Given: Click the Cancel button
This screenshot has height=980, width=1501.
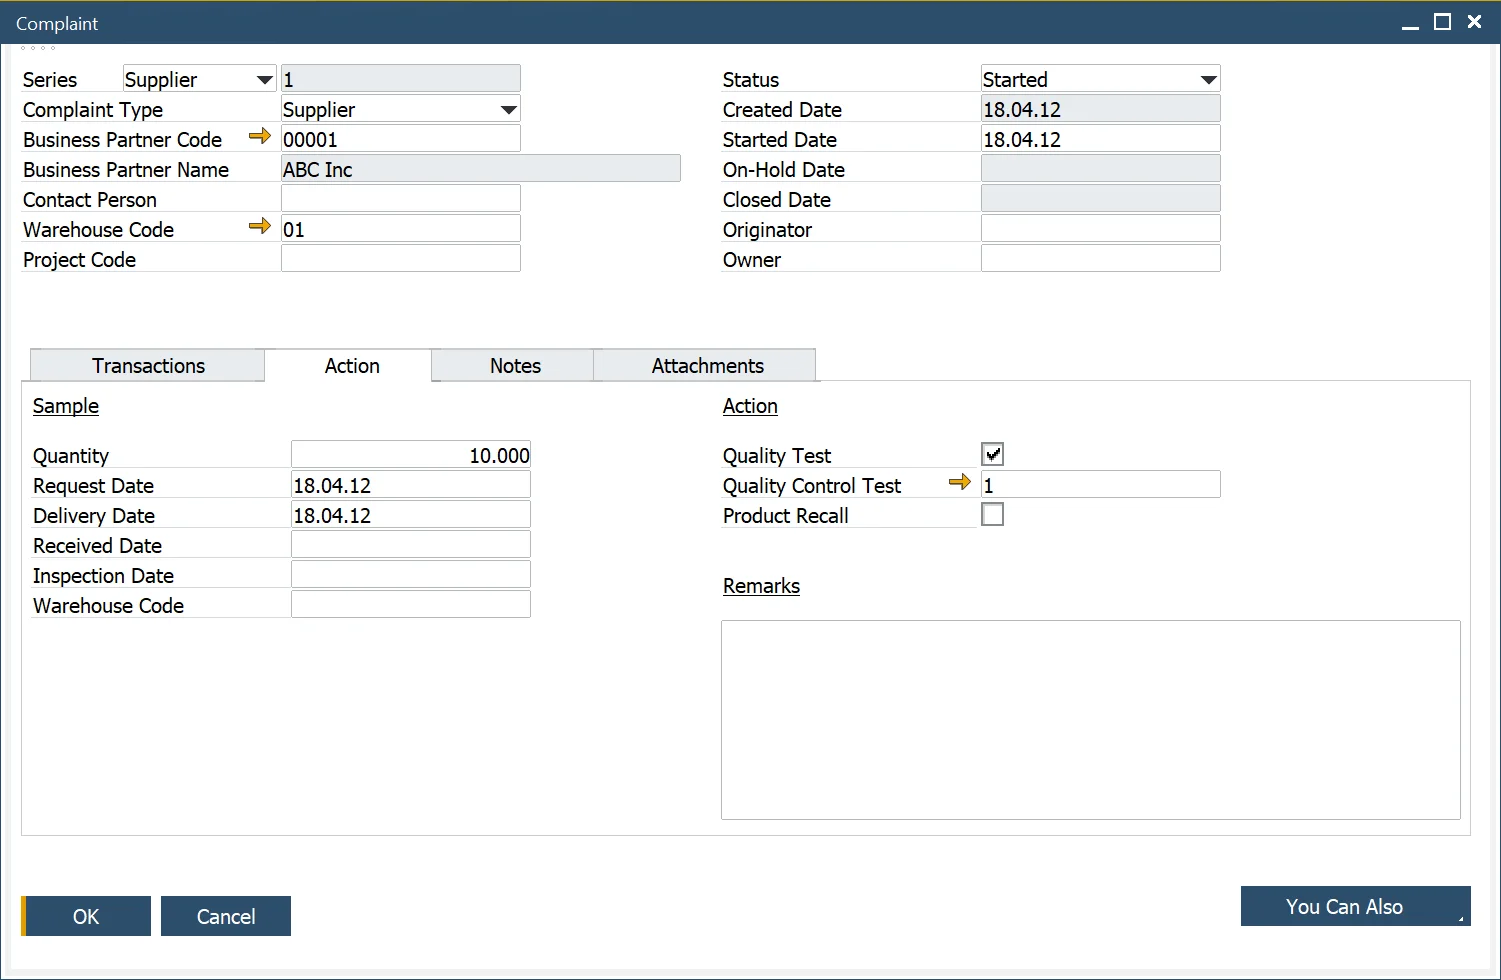Looking at the screenshot, I should click(226, 916).
